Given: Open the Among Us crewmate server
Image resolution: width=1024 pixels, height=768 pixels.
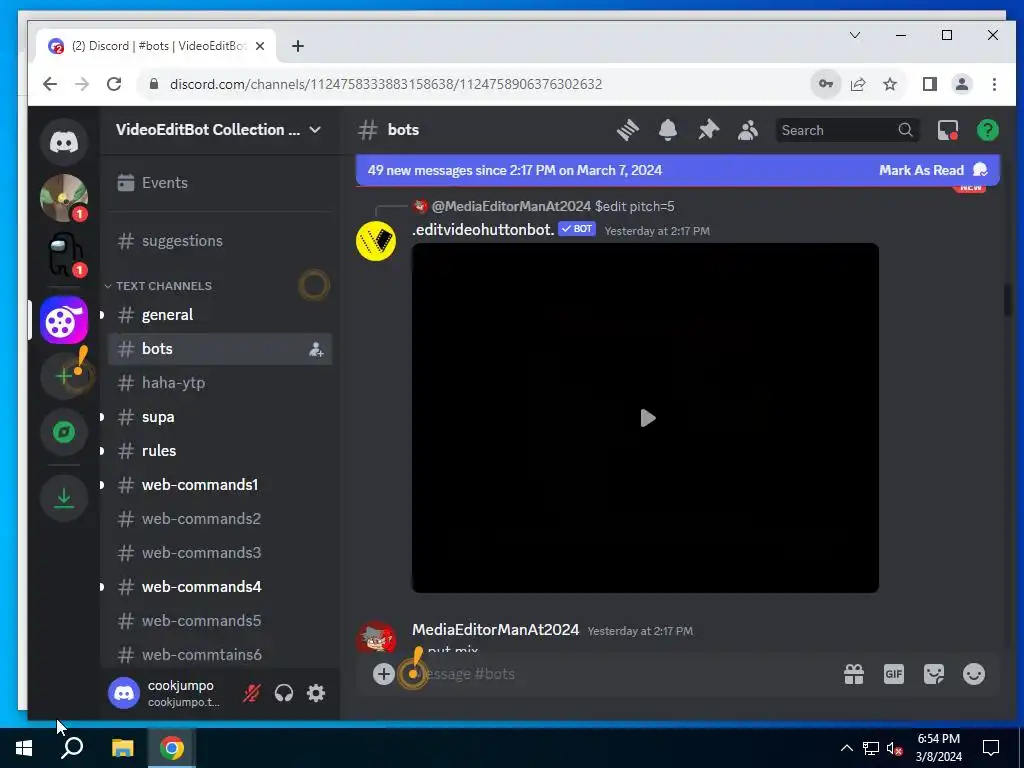Looking at the screenshot, I should [x=64, y=254].
